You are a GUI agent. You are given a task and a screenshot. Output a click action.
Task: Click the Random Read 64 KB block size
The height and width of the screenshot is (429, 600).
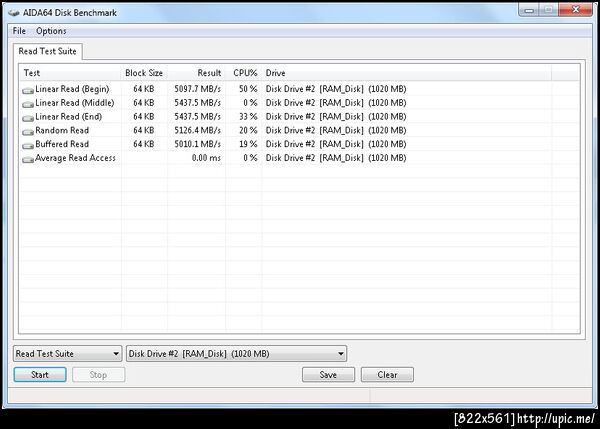click(144, 130)
